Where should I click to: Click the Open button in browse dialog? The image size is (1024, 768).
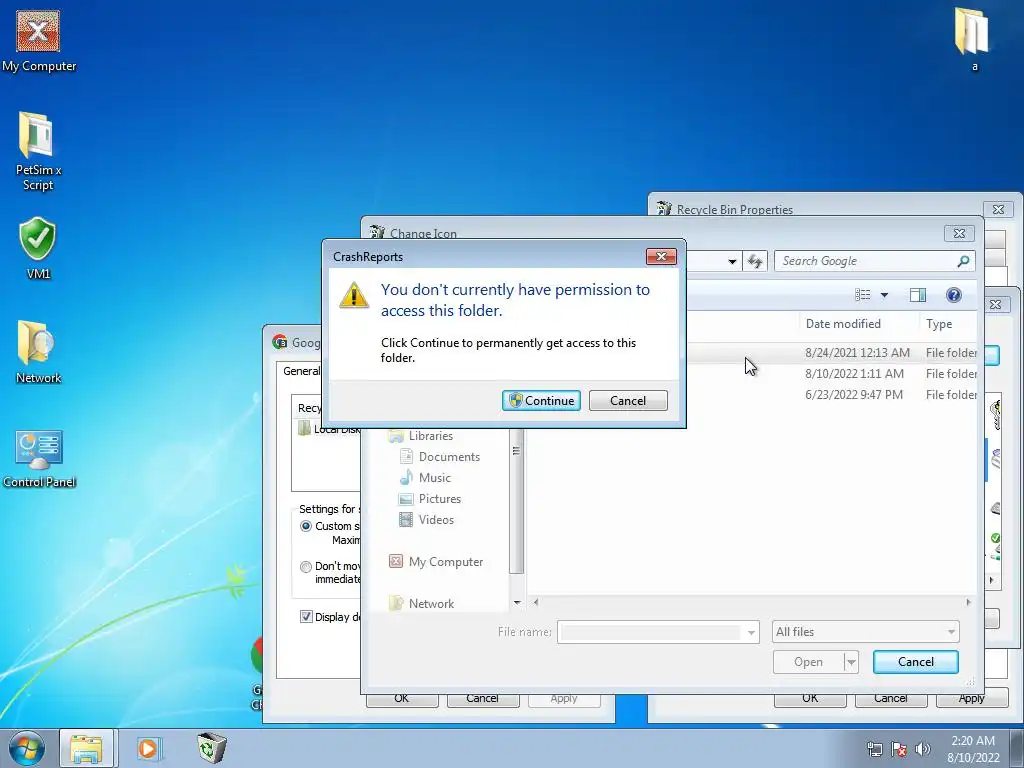coord(808,662)
